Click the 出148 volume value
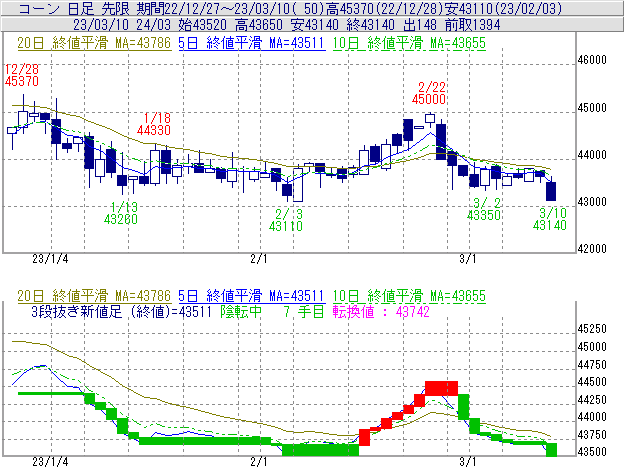The image size is (624, 475). pos(420,25)
